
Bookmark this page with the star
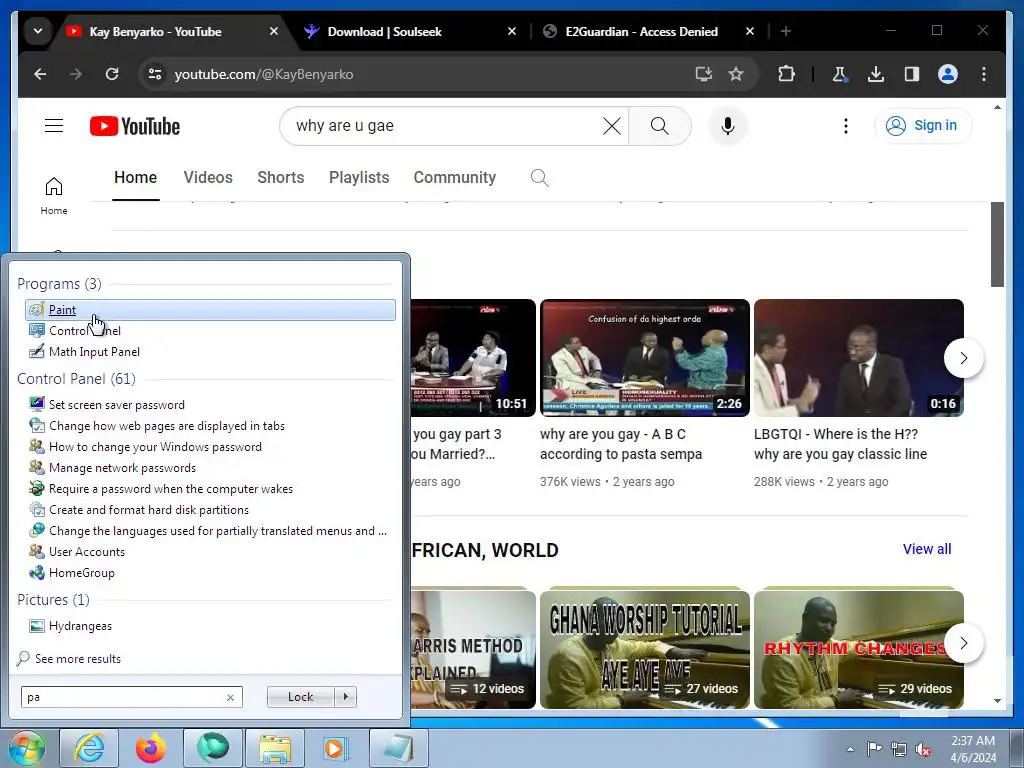point(736,74)
